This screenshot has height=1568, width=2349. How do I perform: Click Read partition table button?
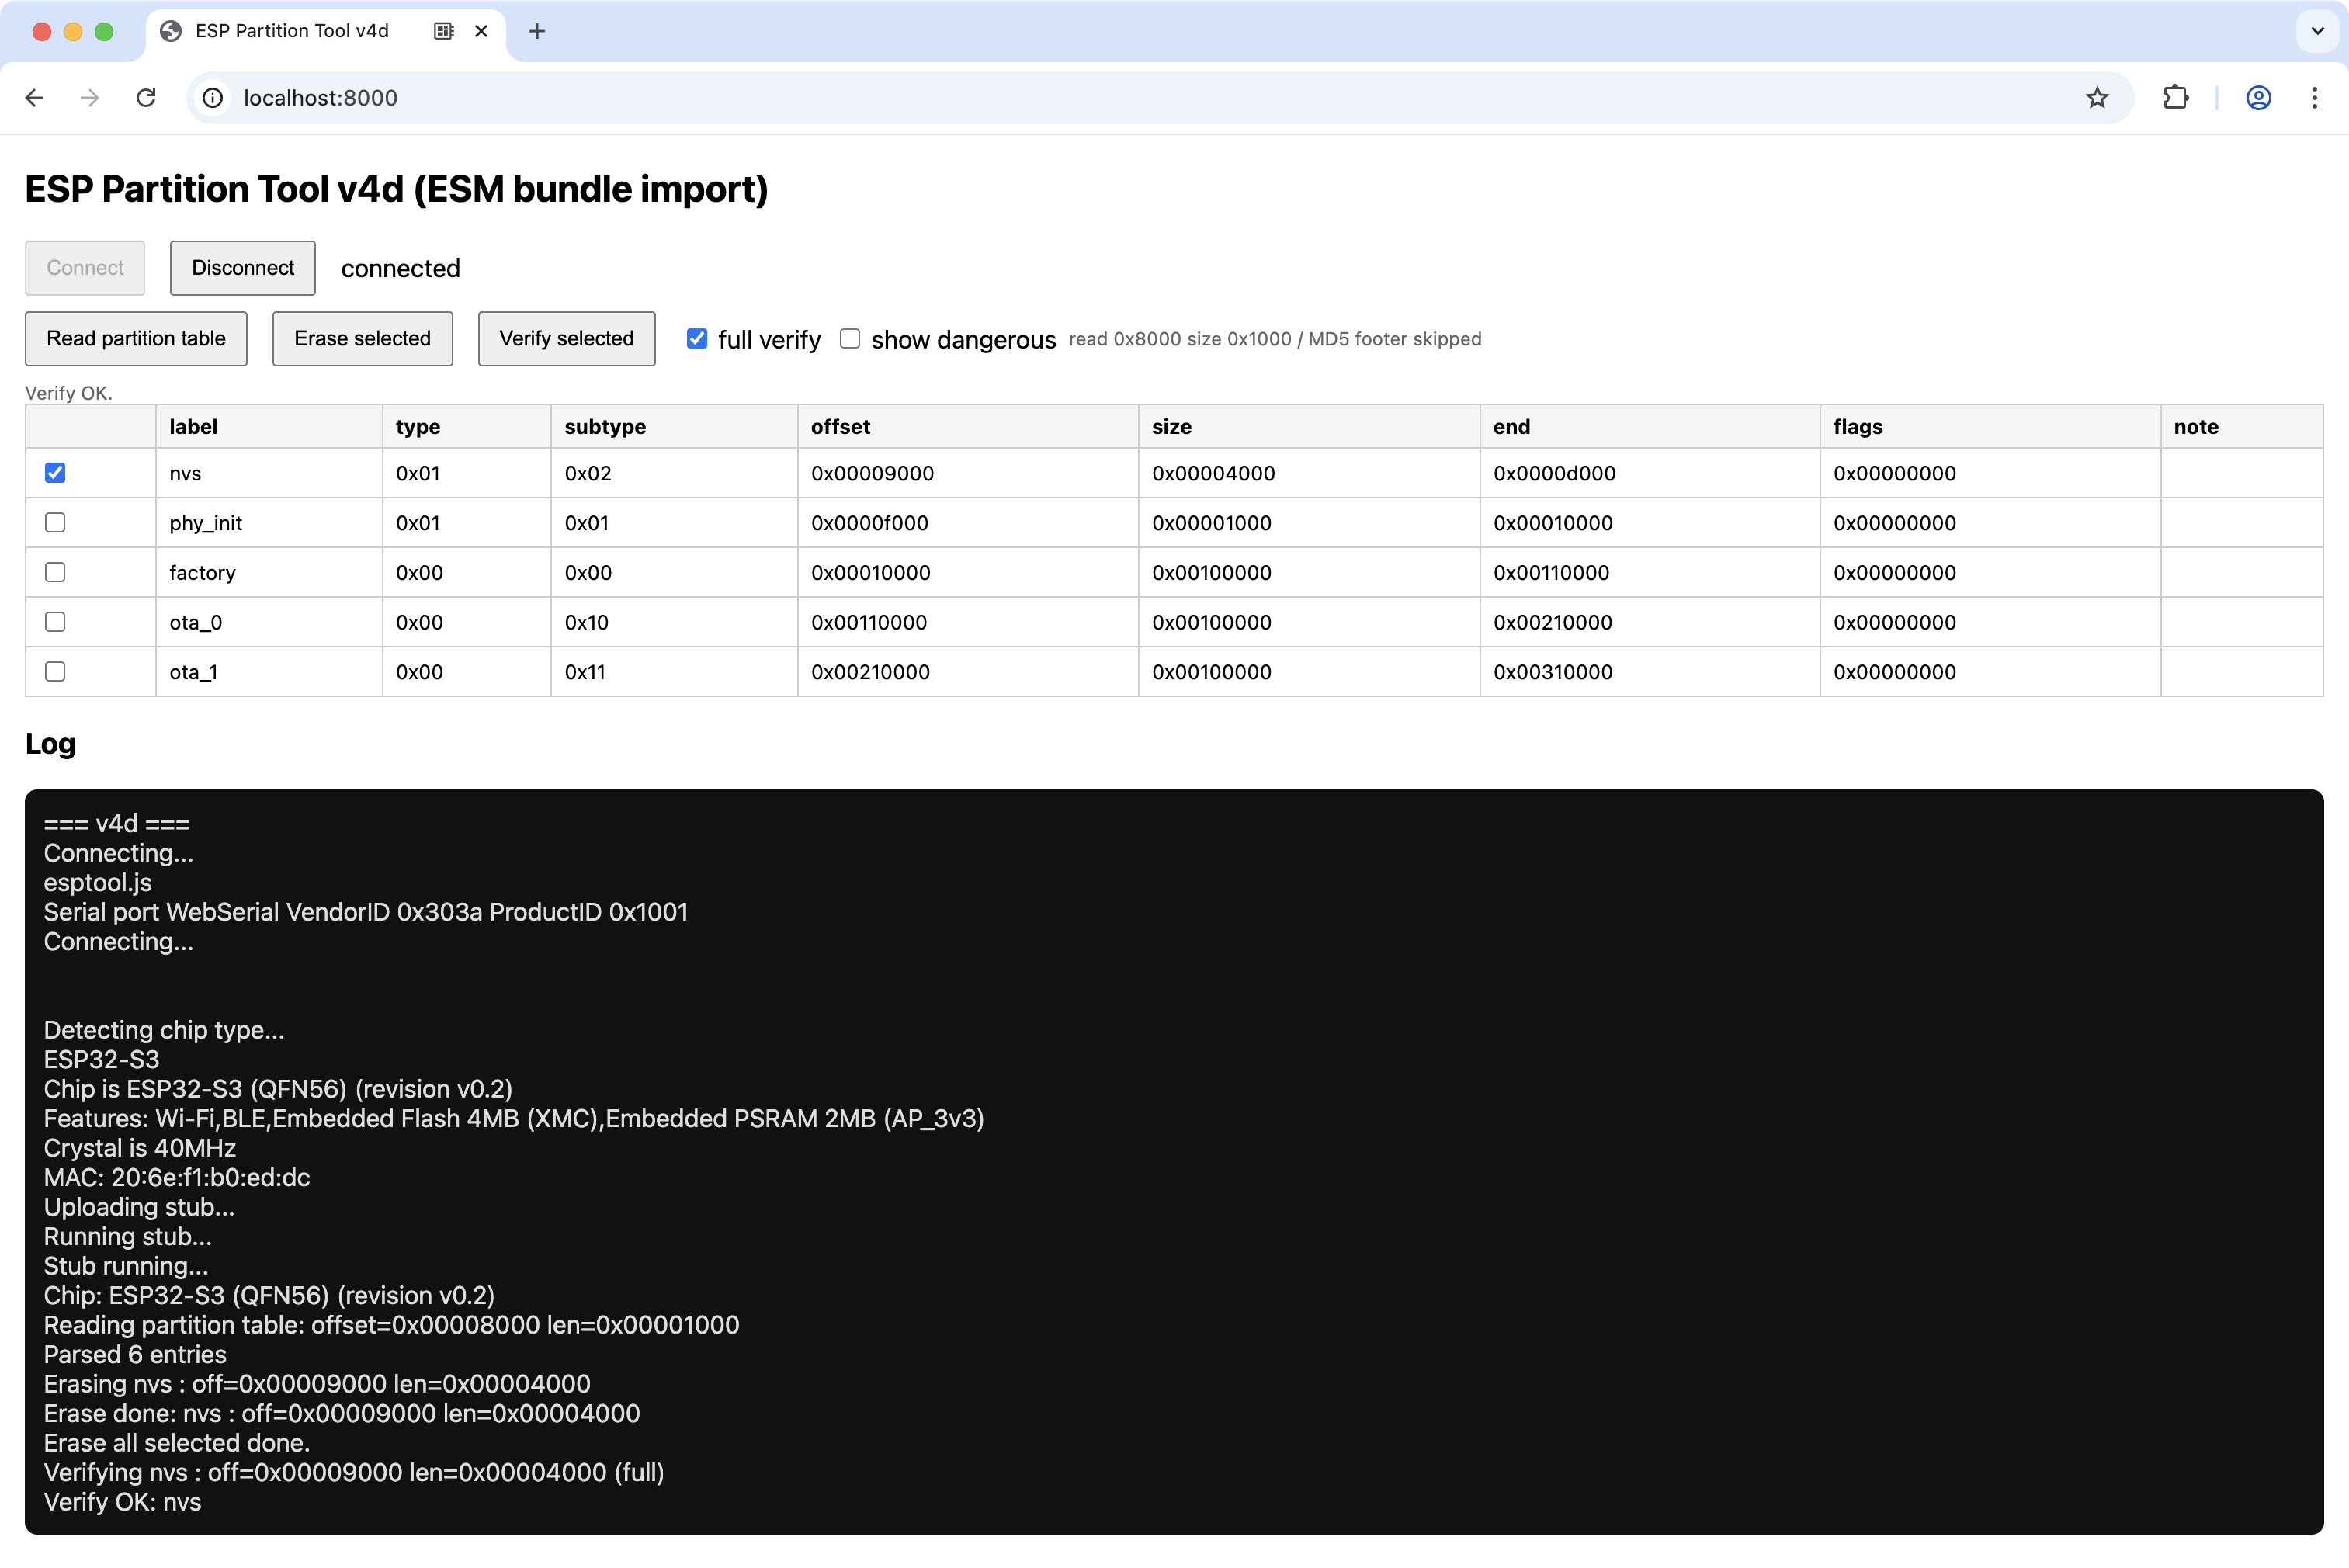136,338
